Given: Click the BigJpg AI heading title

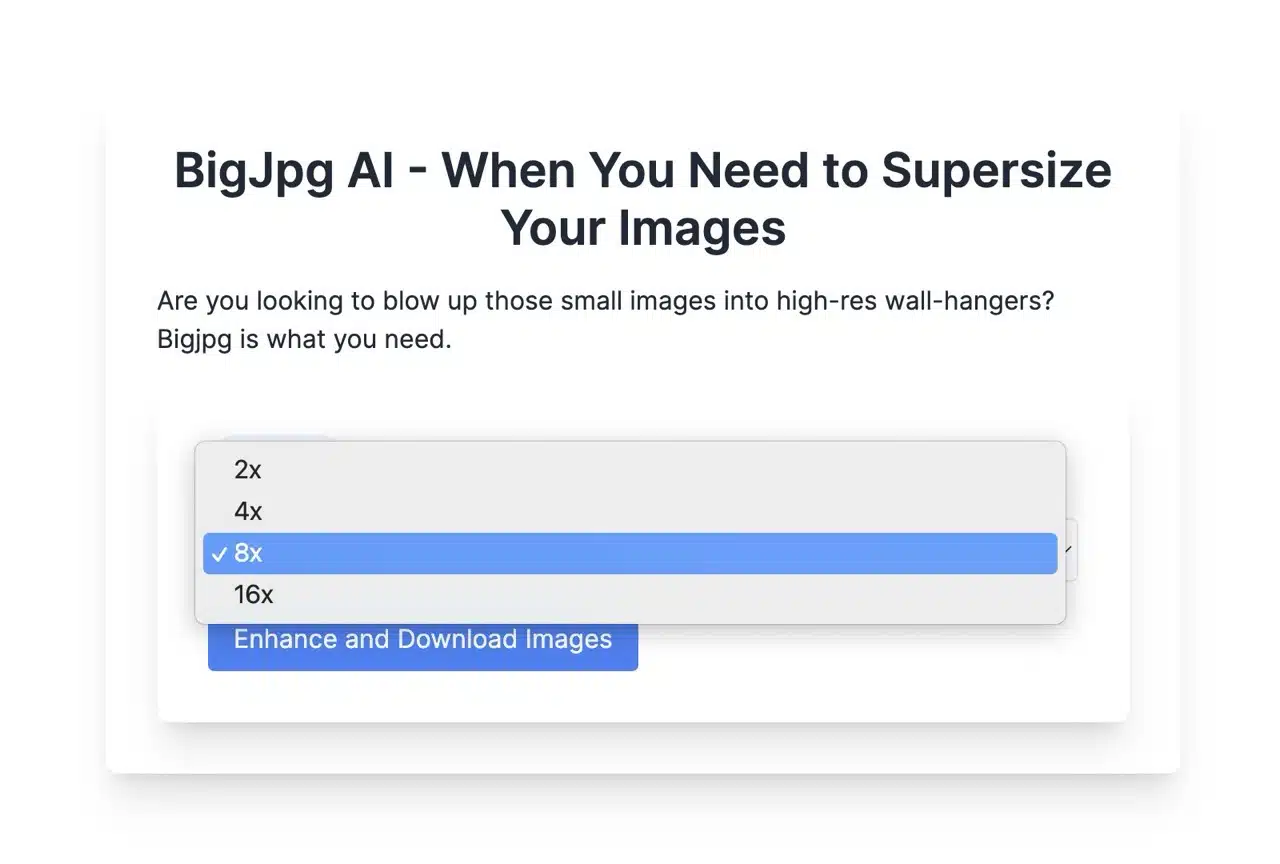Looking at the screenshot, I should 642,170.
